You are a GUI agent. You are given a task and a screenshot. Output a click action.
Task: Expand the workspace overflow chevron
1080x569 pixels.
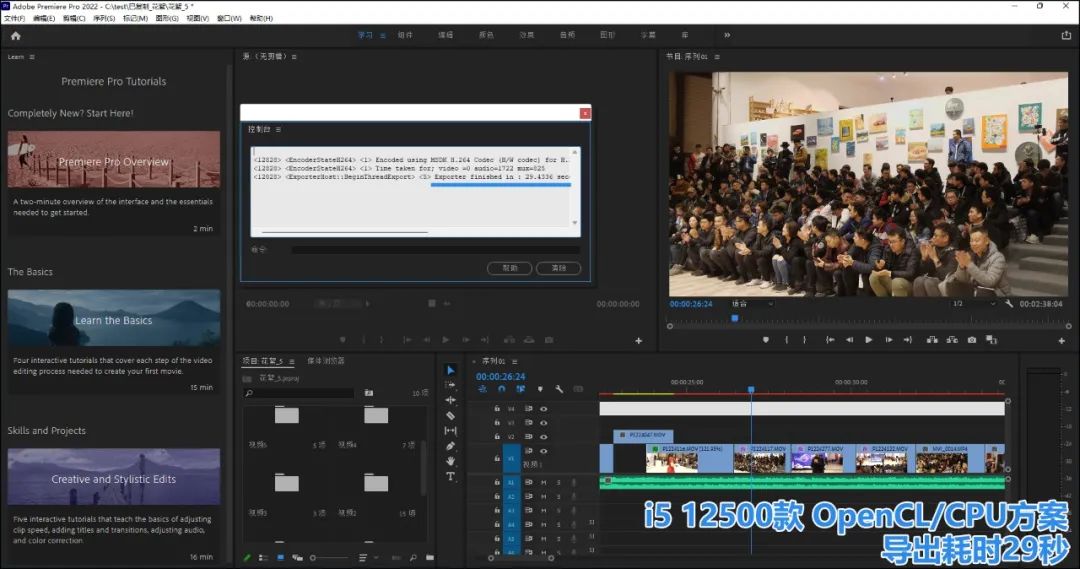click(x=727, y=35)
